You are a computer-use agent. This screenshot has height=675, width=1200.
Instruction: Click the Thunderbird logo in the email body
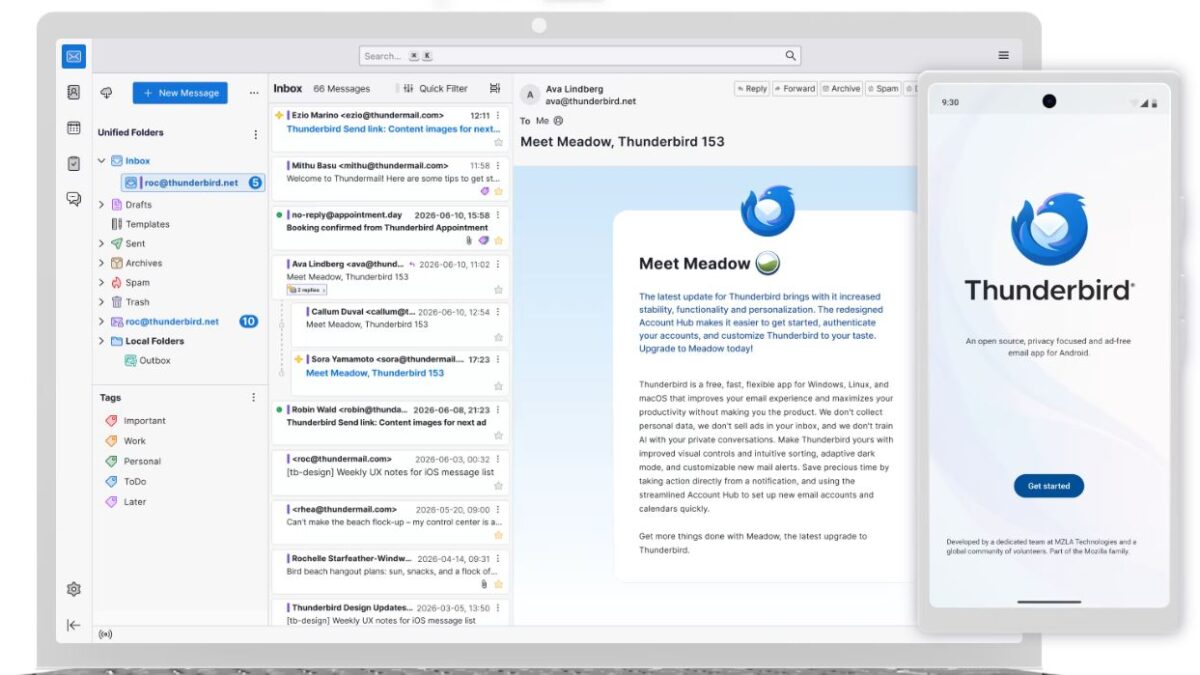767,211
